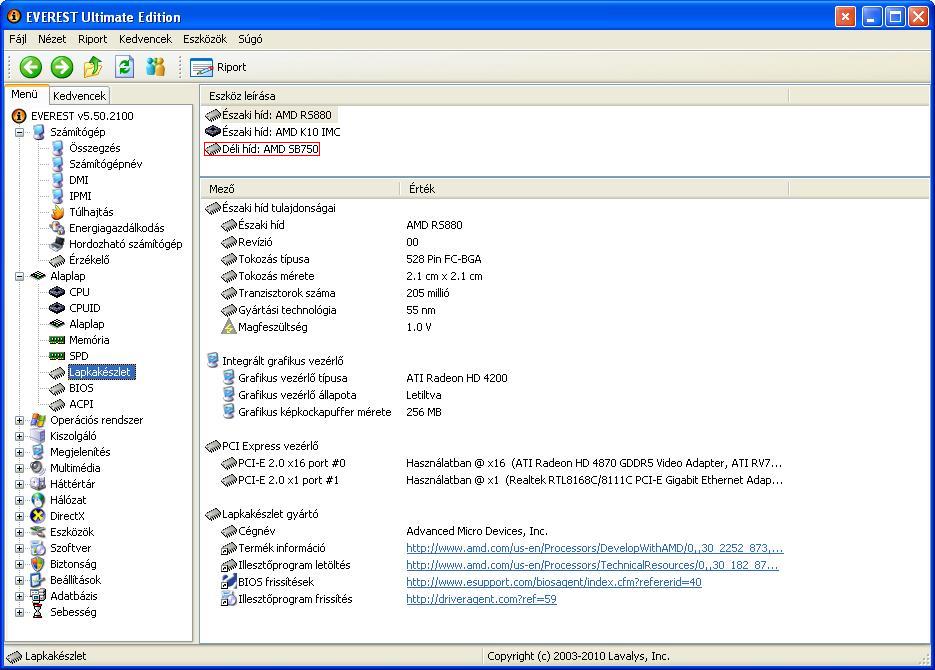Select Északi híd: AMD K10 IMC device
935x670 pixels.
[273, 132]
